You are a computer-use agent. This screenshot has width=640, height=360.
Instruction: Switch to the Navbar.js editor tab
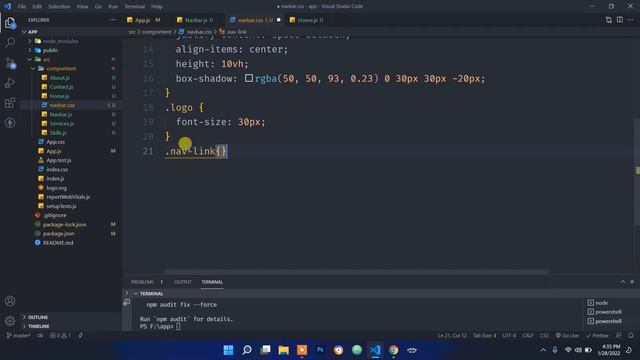coord(196,20)
